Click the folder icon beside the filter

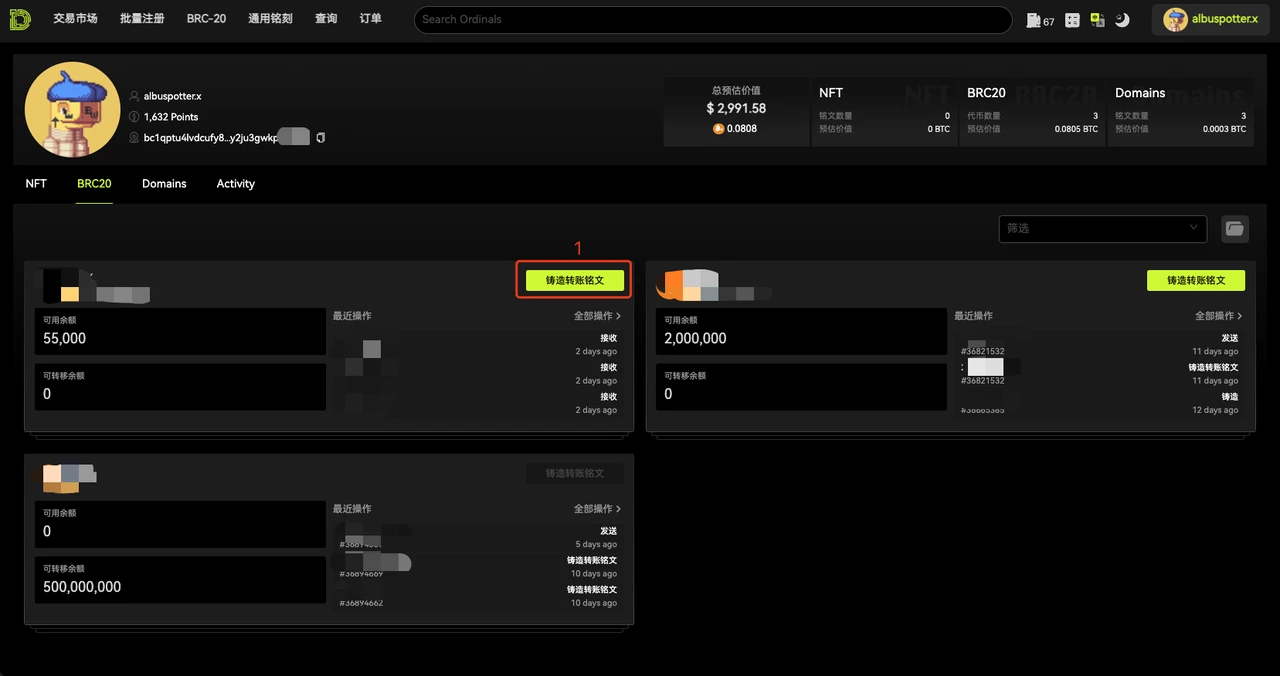click(x=1235, y=229)
